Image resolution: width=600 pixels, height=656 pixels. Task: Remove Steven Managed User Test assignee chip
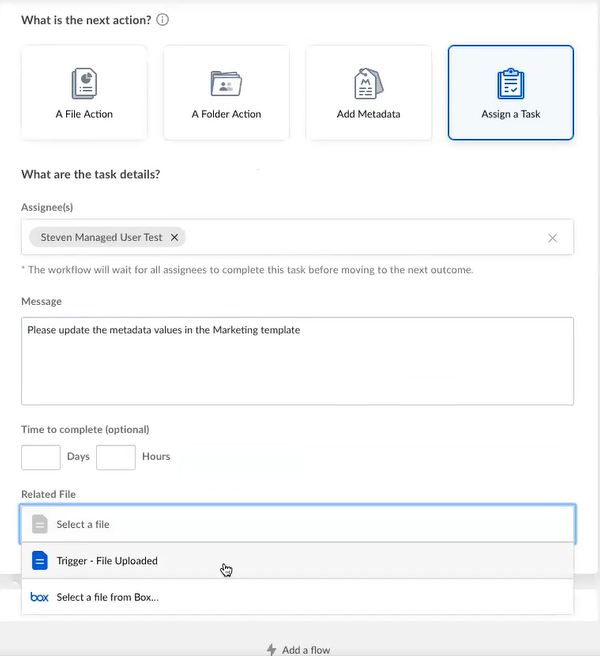174,237
